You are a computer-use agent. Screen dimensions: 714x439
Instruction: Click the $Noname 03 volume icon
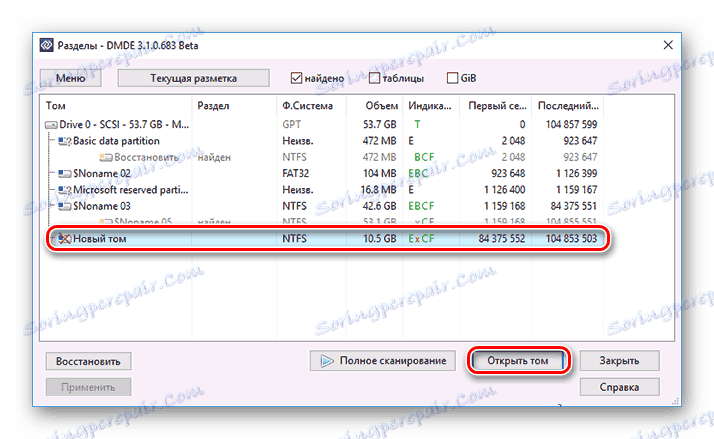coord(64,206)
